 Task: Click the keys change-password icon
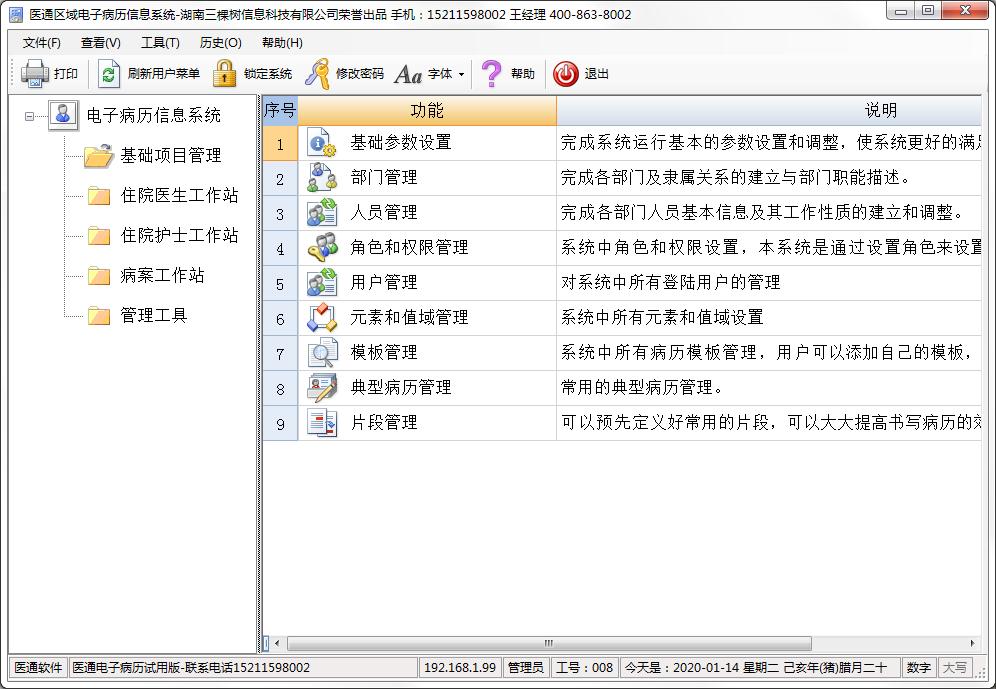pyautogui.click(x=317, y=74)
